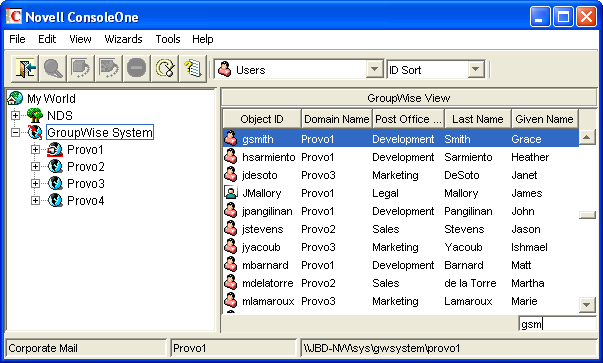Open the Wizards menu
603x363 pixels.
click(123, 39)
